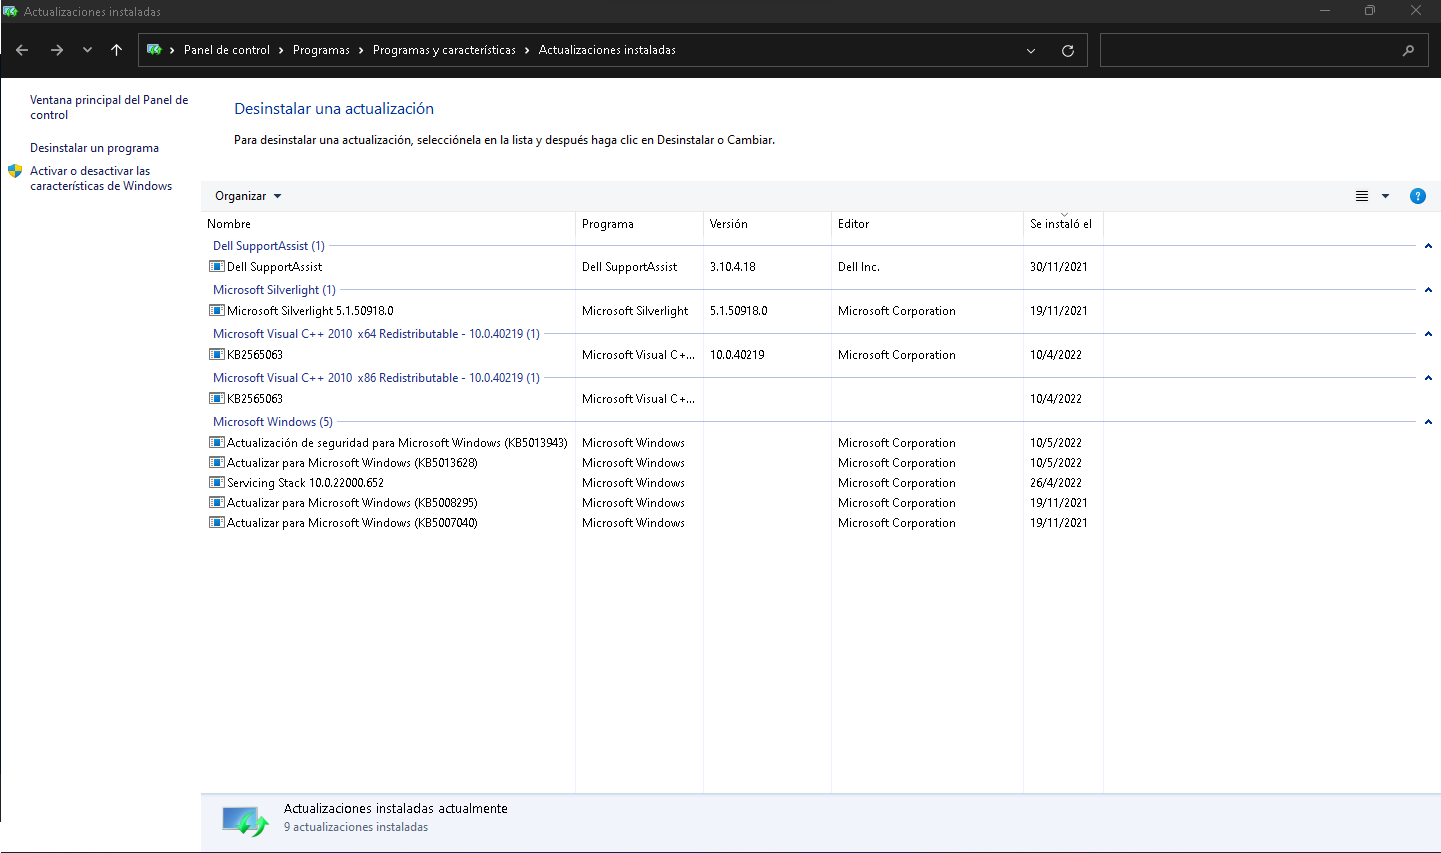Click the KB5013943 security update icon
This screenshot has width=1441, height=853.
(x=216, y=443)
